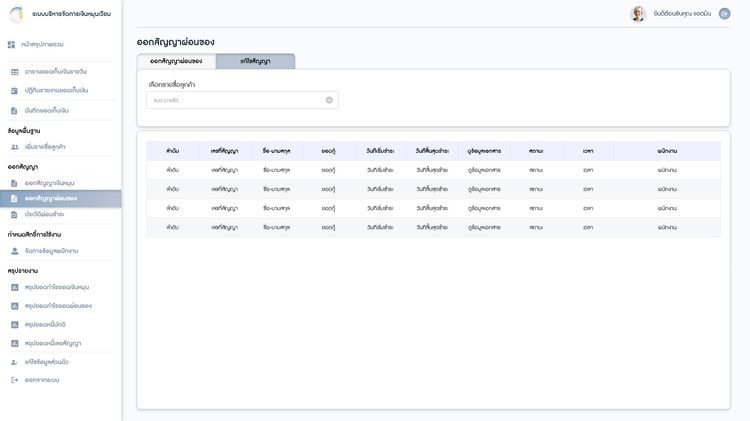Click the document icon for ออกสัญญาเงินหมุน
The height and width of the screenshot is (421, 750).
pyautogui.click(x=14, y=184)
